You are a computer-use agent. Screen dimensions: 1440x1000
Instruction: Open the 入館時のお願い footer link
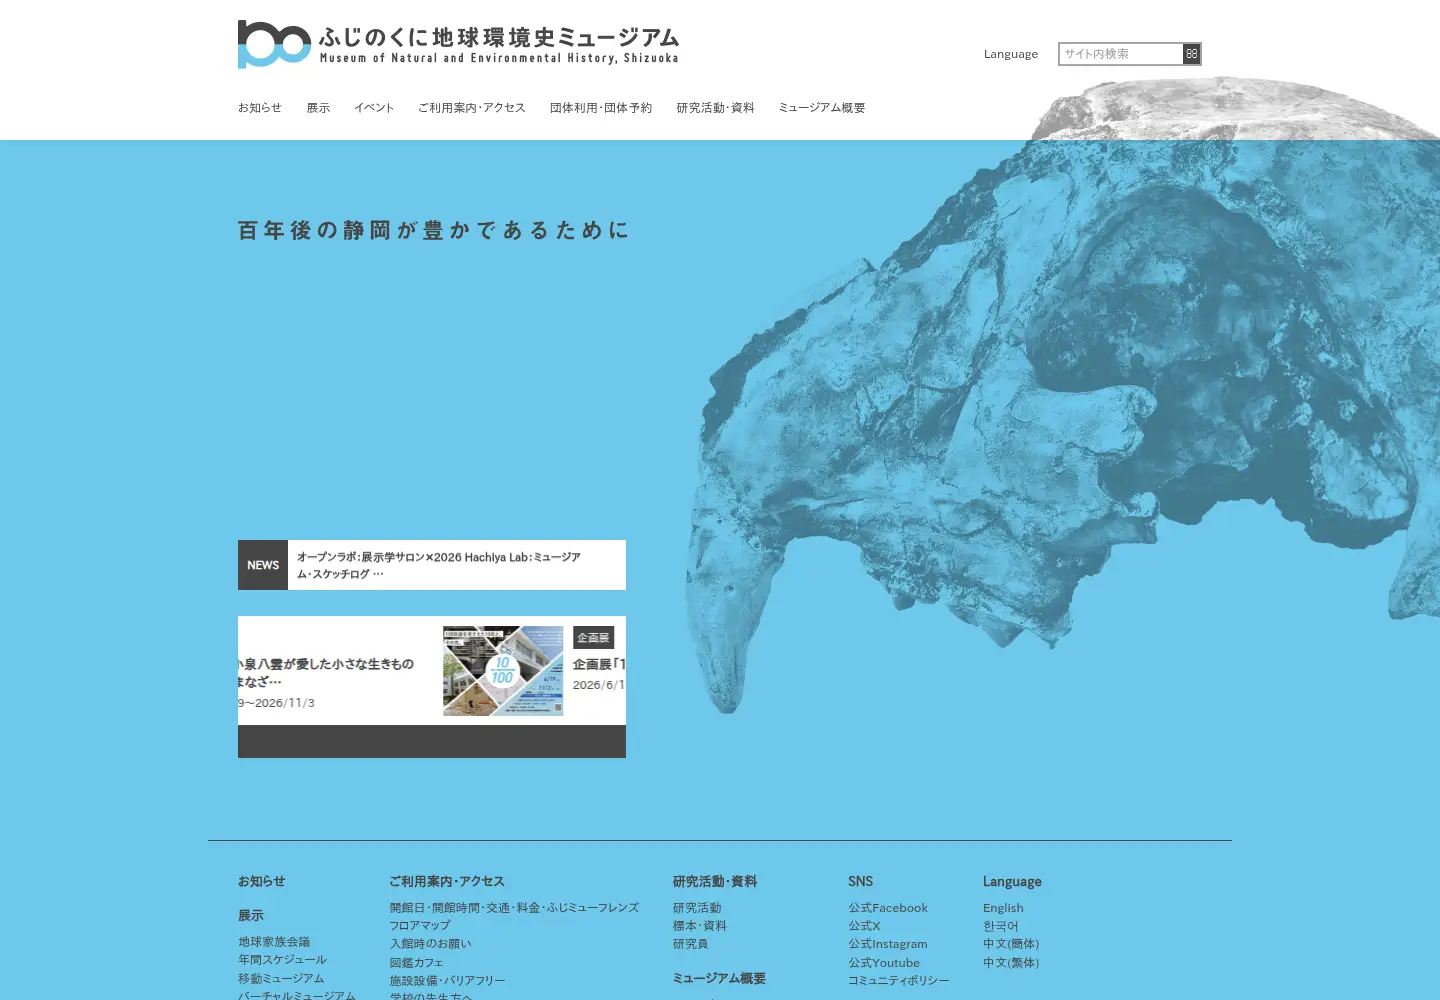[430, 943]
